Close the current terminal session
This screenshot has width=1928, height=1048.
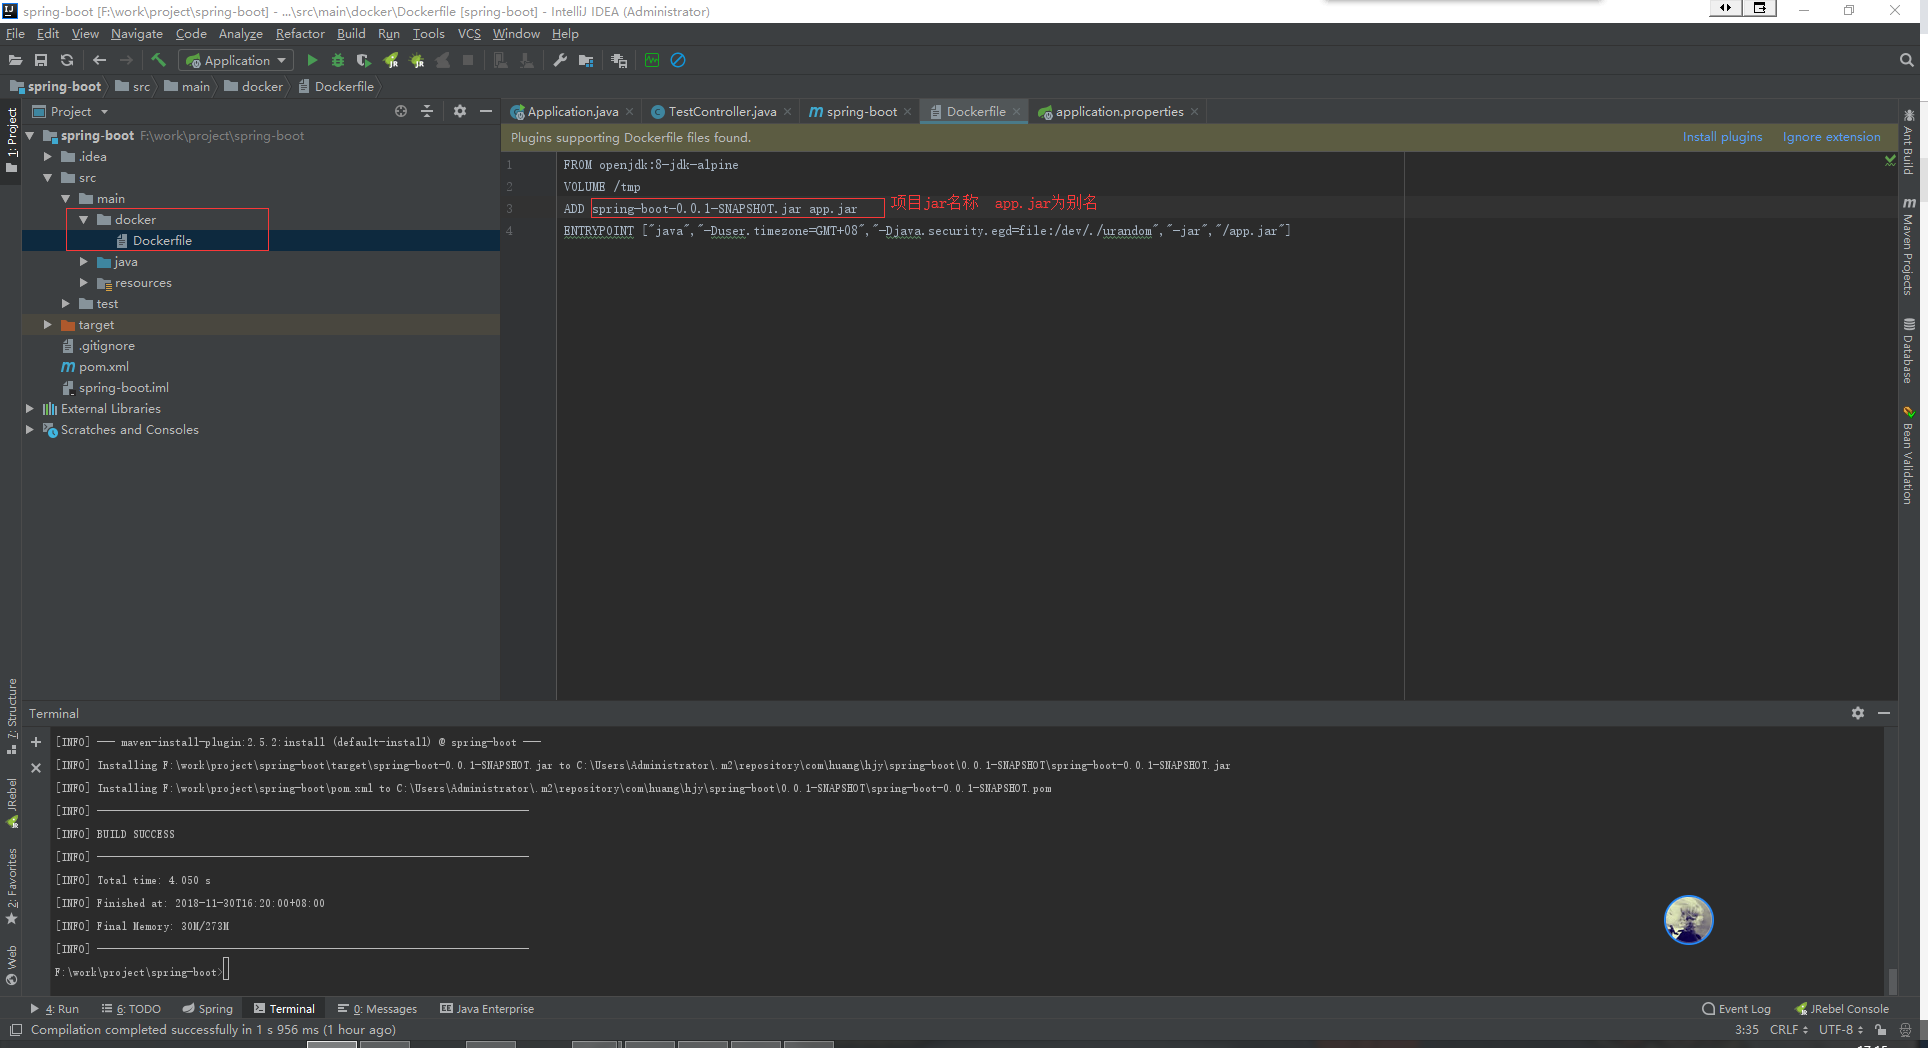tap(36, 768)
